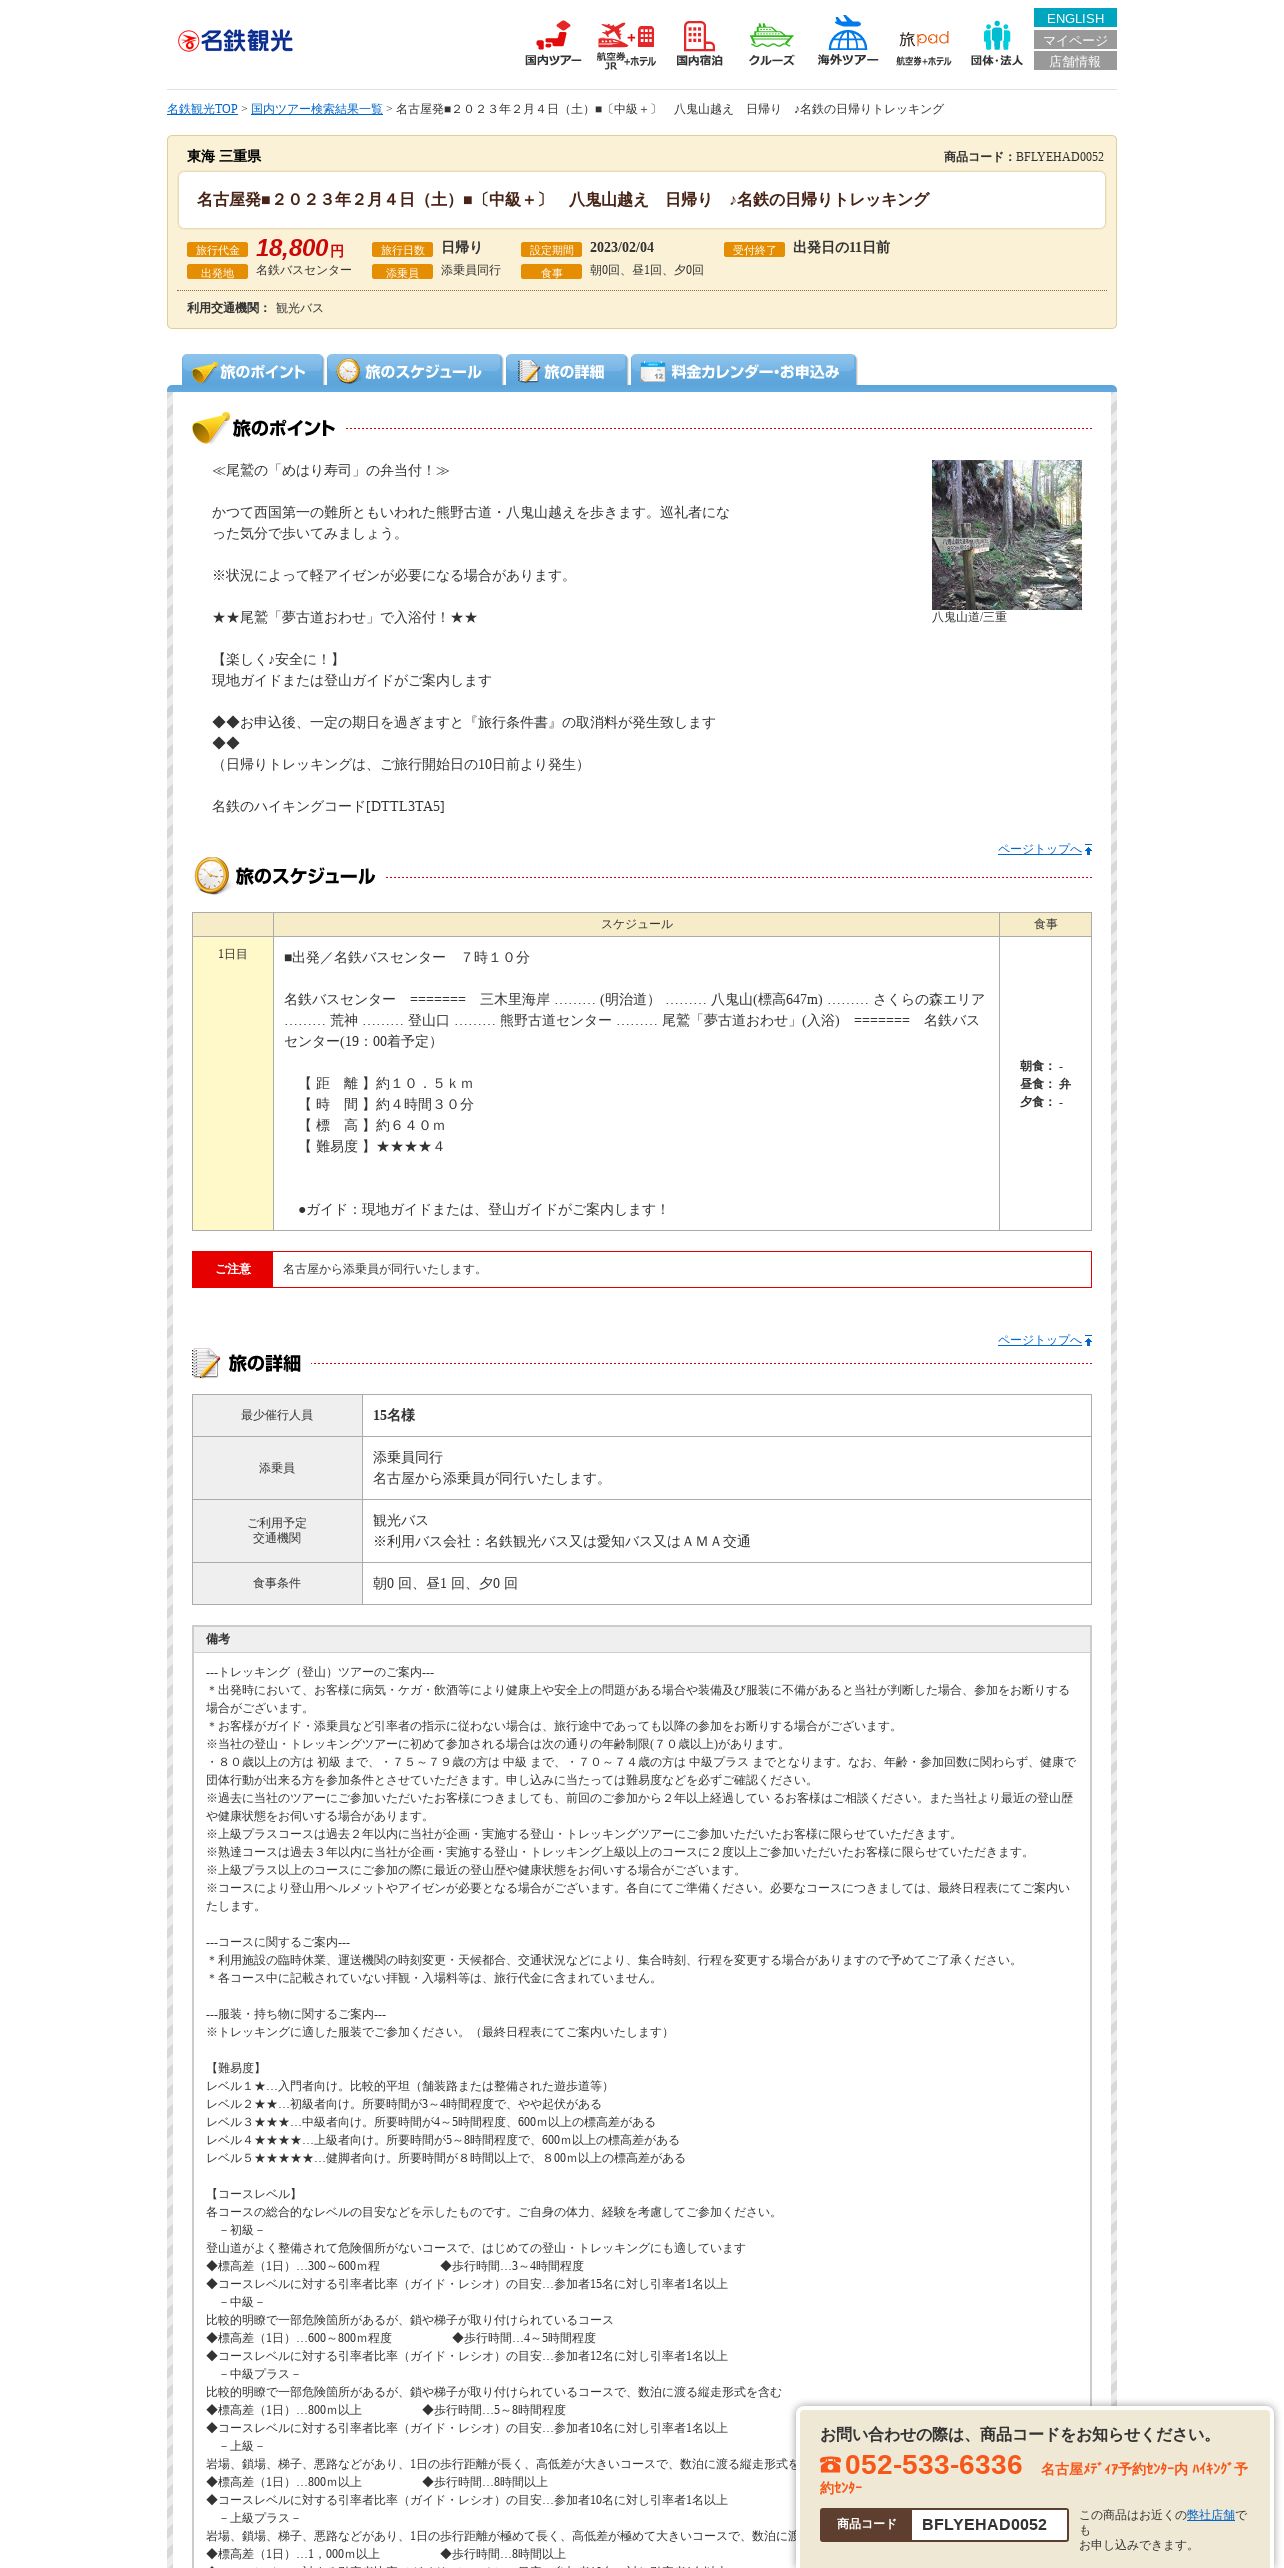
Task: Select 旅のスケジュール tab
Action: point(414,371)
